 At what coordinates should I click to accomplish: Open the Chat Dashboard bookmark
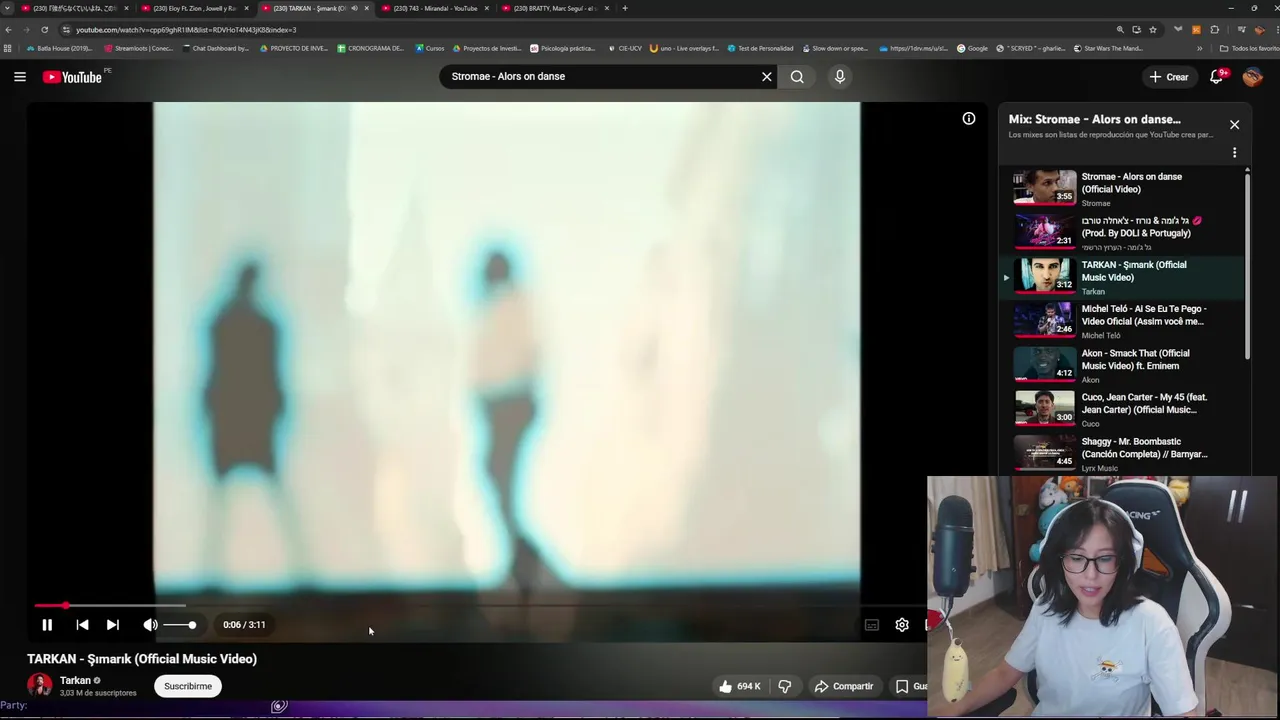coord(216,48)
